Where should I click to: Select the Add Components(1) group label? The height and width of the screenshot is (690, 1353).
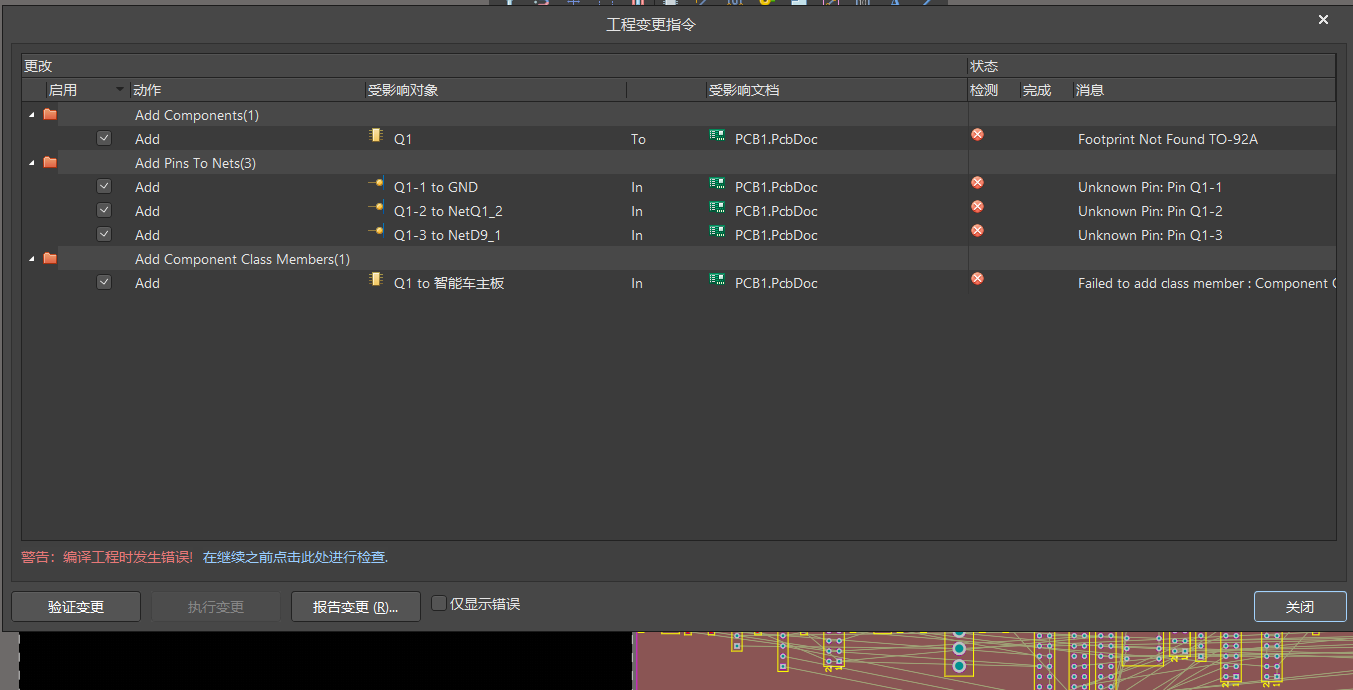point(197,115)
